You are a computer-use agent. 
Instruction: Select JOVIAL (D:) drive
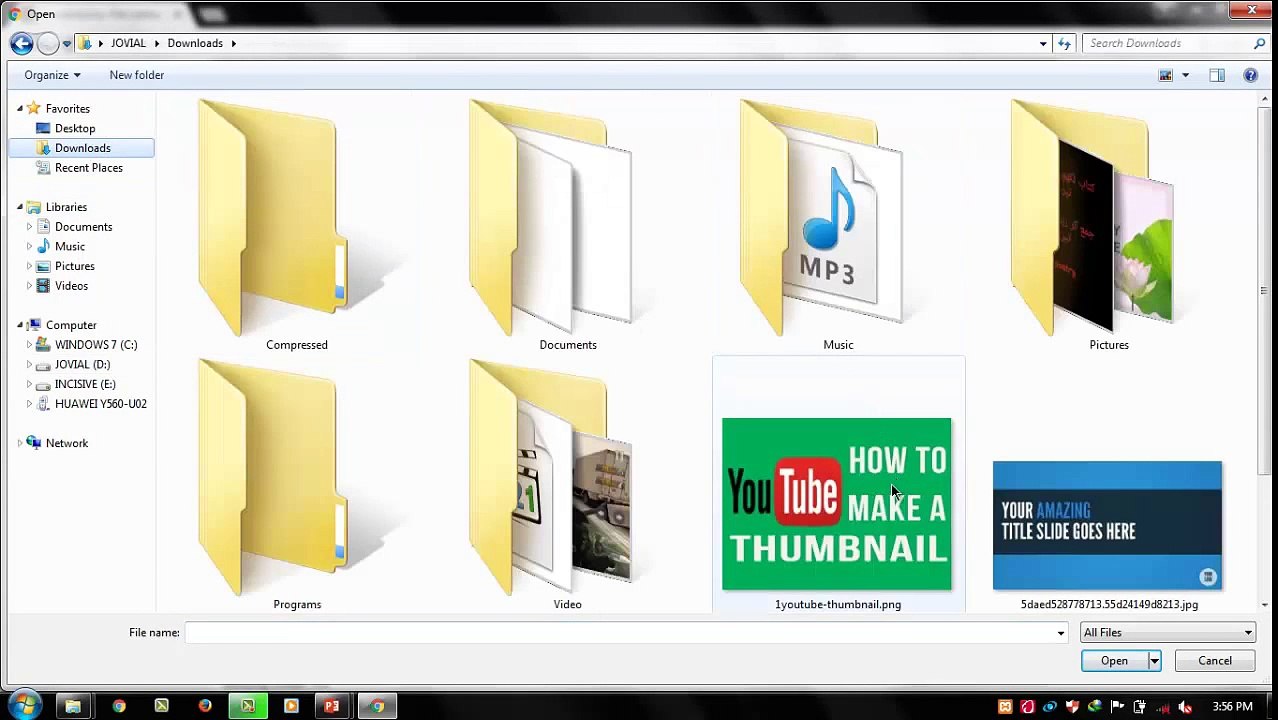click(82, 365)
